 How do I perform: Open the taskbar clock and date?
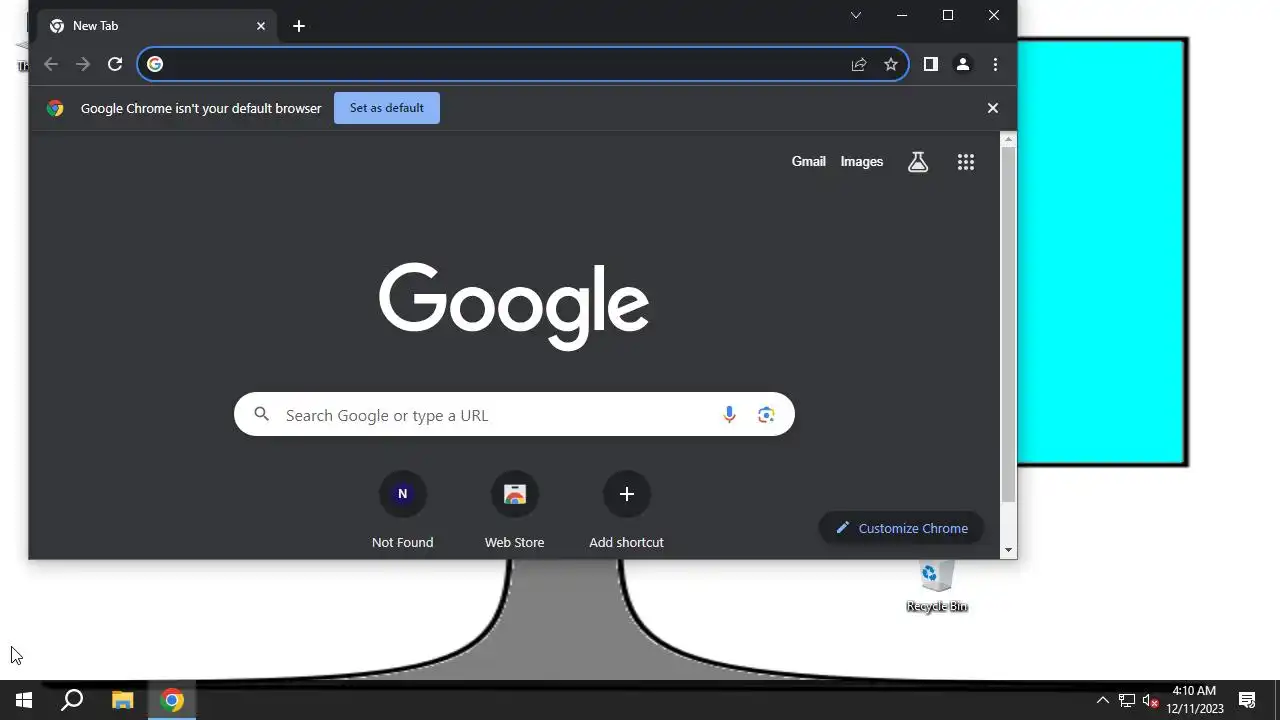pyautogui.click(x=1194, y=700)
